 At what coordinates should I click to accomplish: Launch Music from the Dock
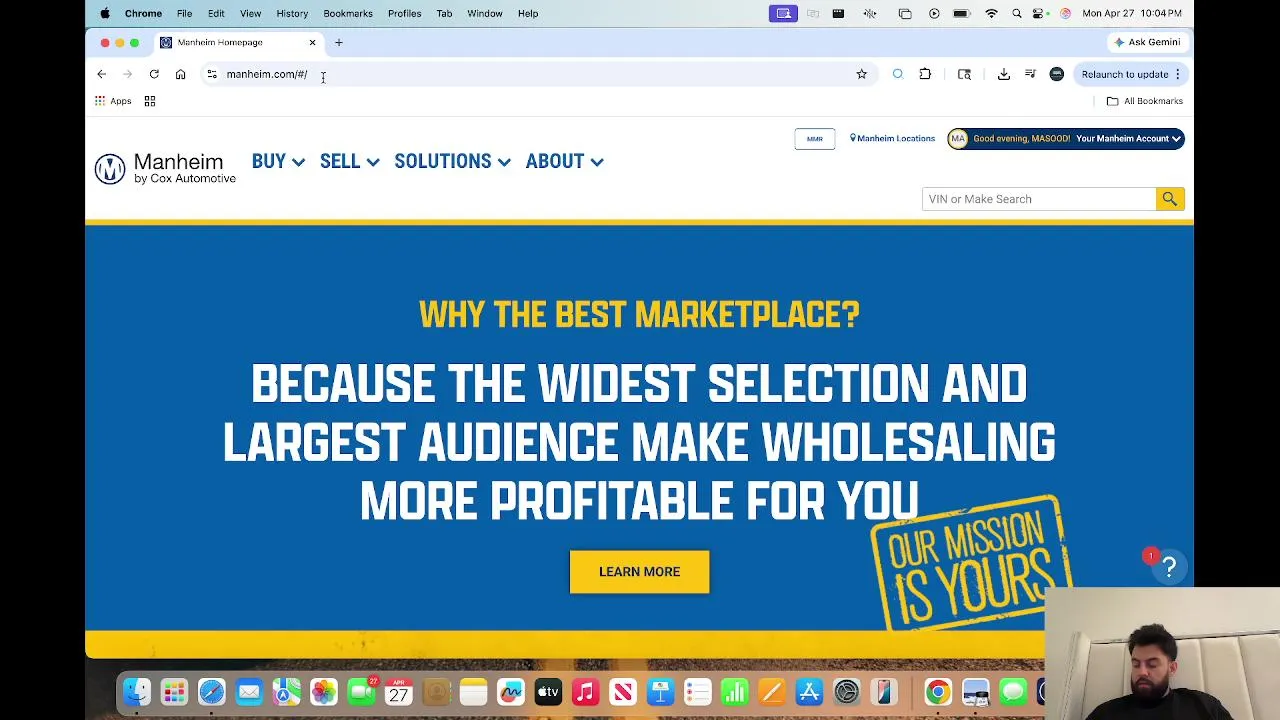(585, 692)
